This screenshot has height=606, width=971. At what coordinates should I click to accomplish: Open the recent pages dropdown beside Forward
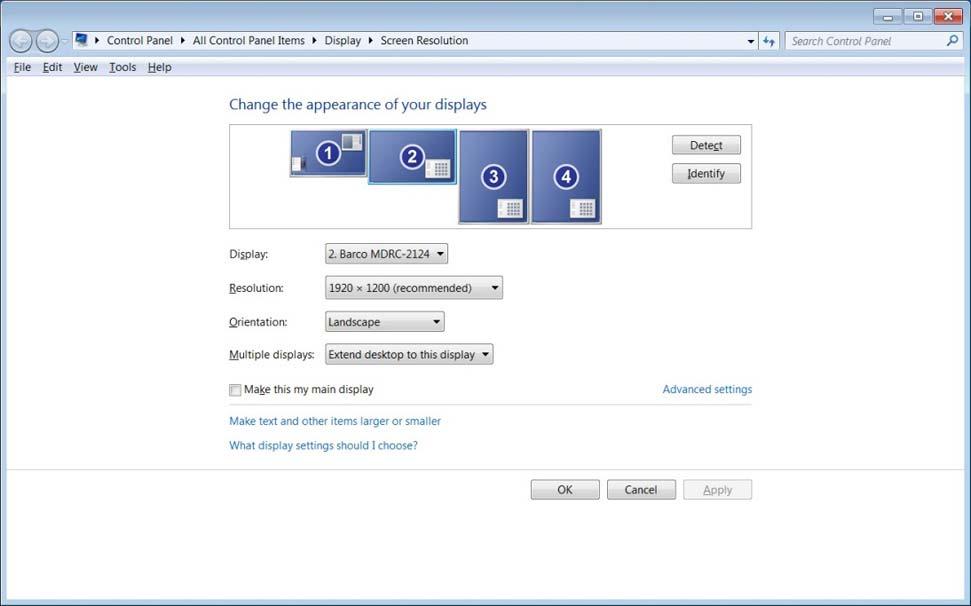click(64, 41)
